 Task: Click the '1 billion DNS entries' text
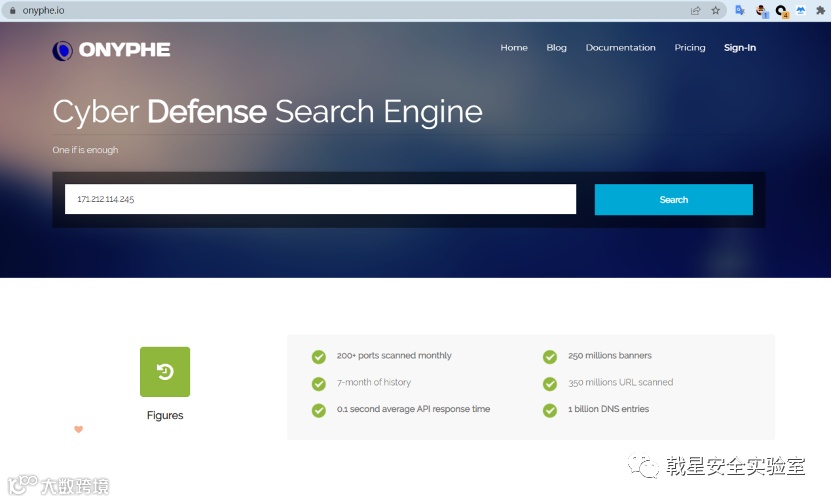[608, 409]
